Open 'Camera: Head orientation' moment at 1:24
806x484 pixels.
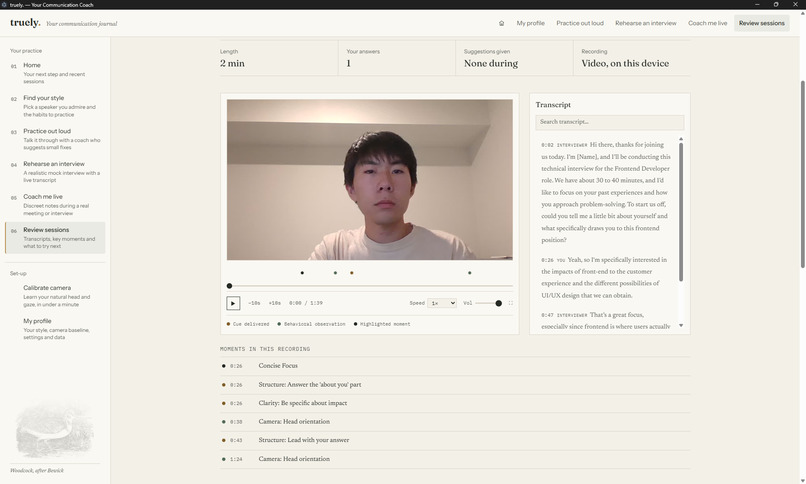click(x=455, y=459)
